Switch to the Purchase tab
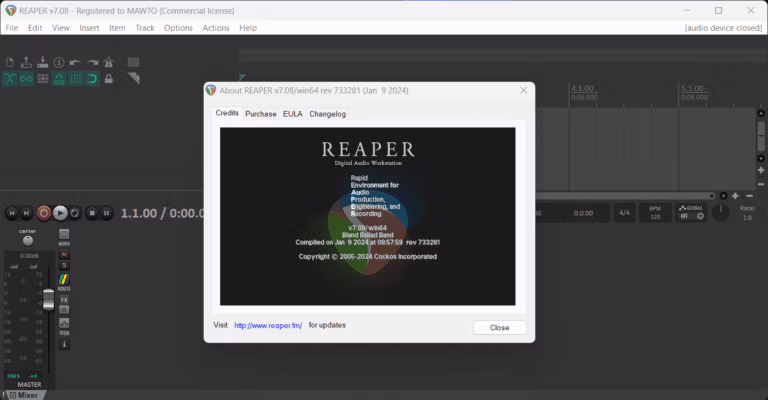768x400 pixels. point(261,114)
